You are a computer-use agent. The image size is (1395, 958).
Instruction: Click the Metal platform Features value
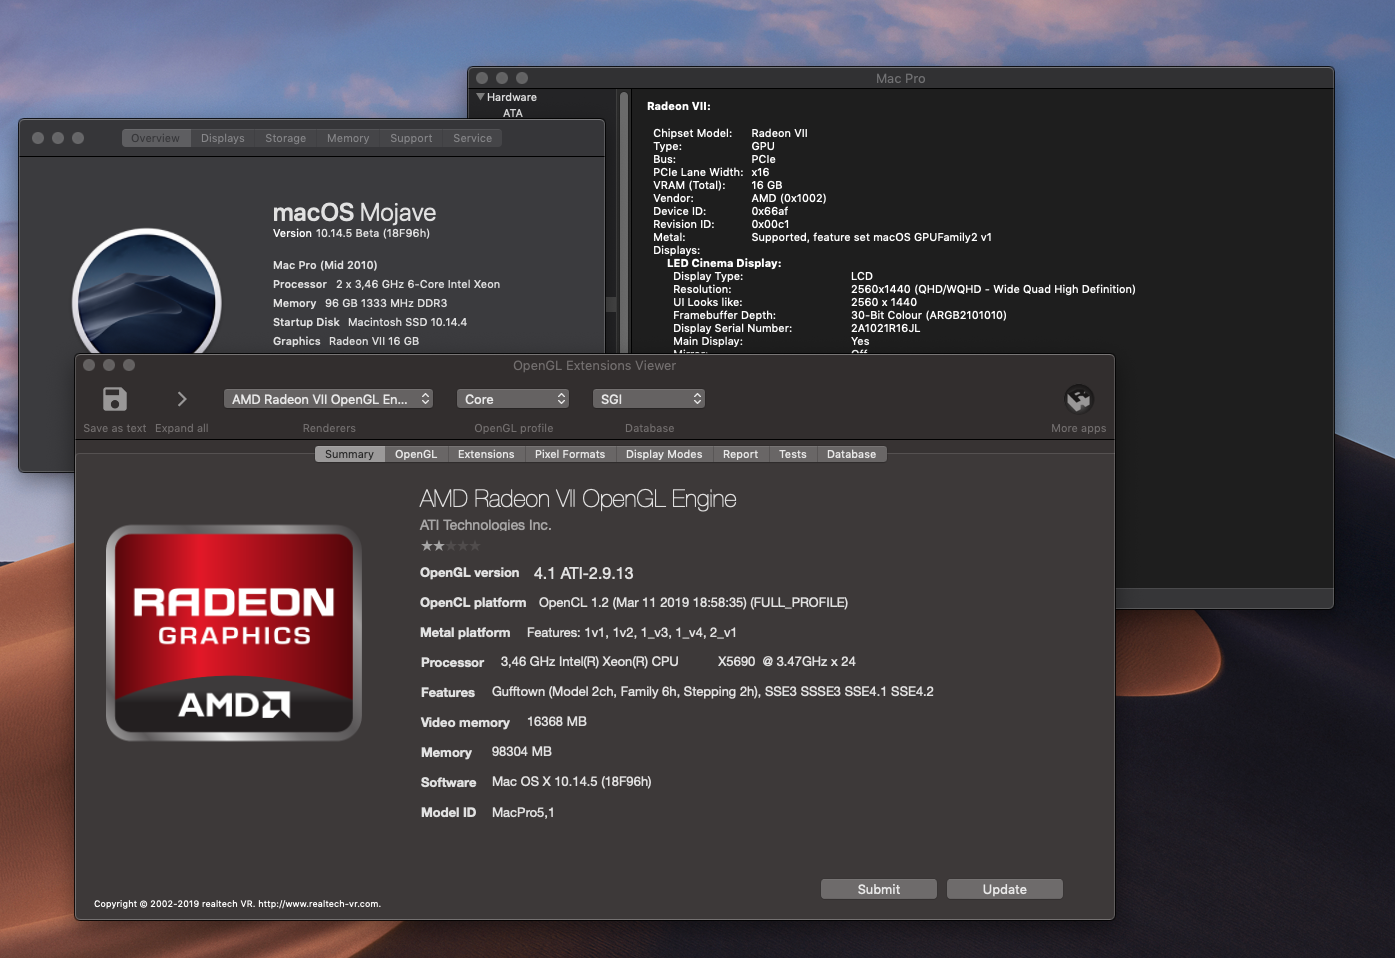tap(632, 632)
